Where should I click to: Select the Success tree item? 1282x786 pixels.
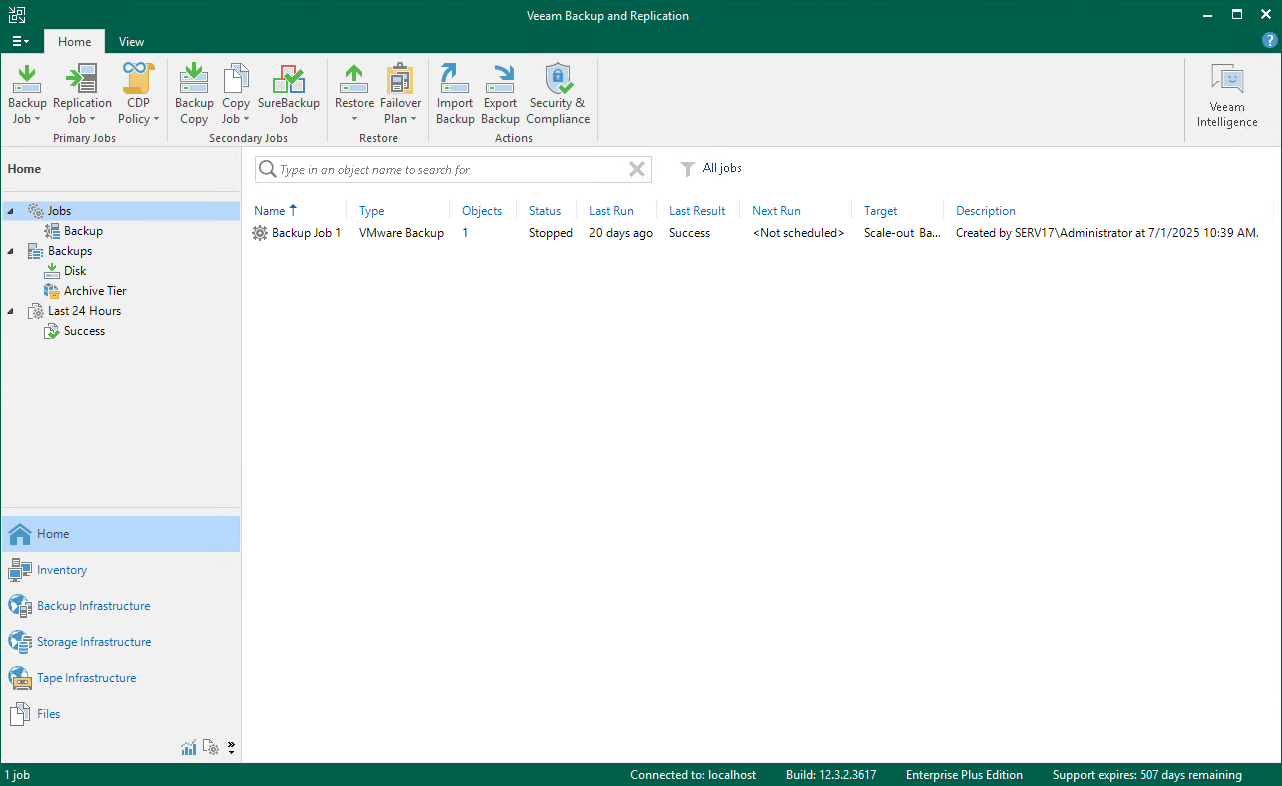click(84, 331)
